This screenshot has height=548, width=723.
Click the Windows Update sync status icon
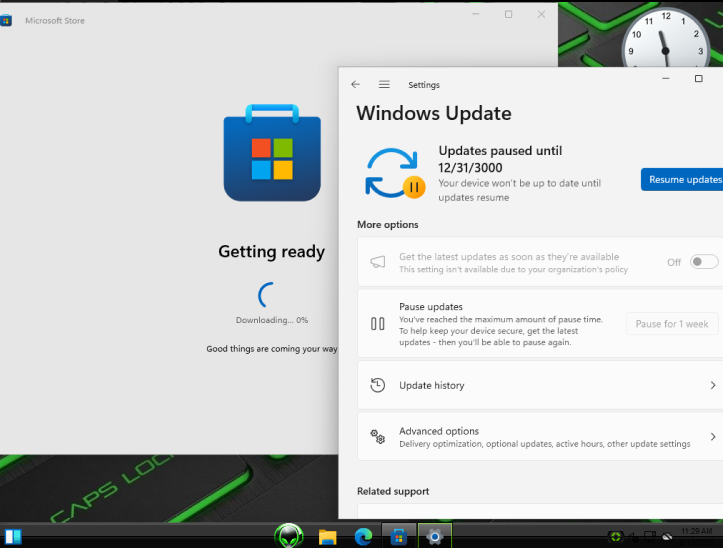tap(395, 173)
